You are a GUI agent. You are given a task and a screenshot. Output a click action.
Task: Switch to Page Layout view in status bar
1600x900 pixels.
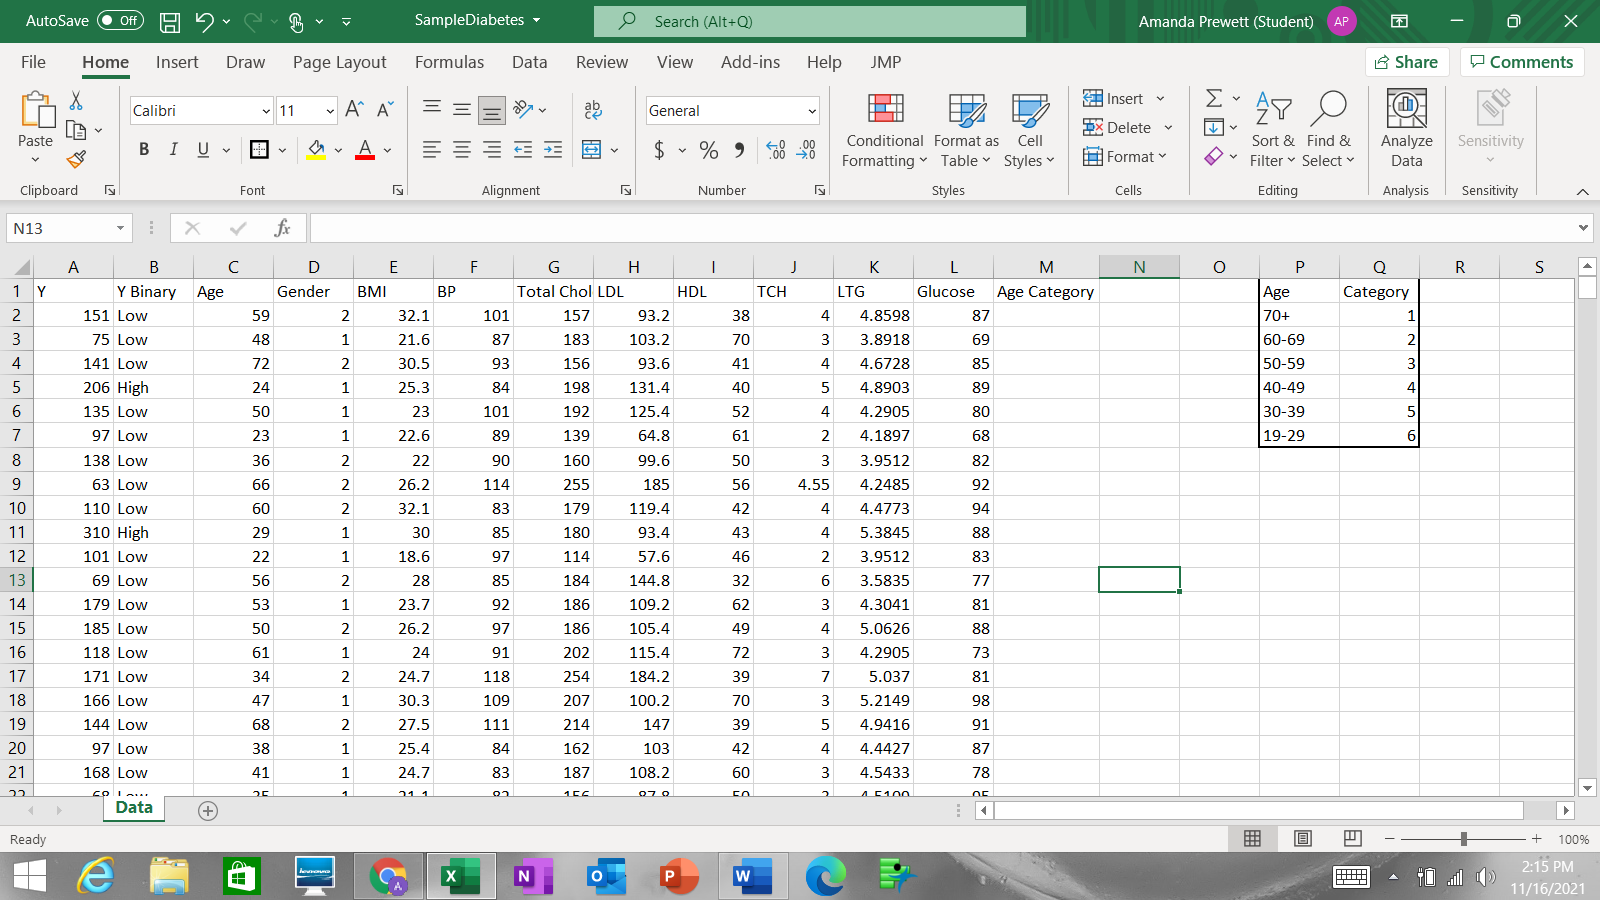click(x=1302, y=839)
